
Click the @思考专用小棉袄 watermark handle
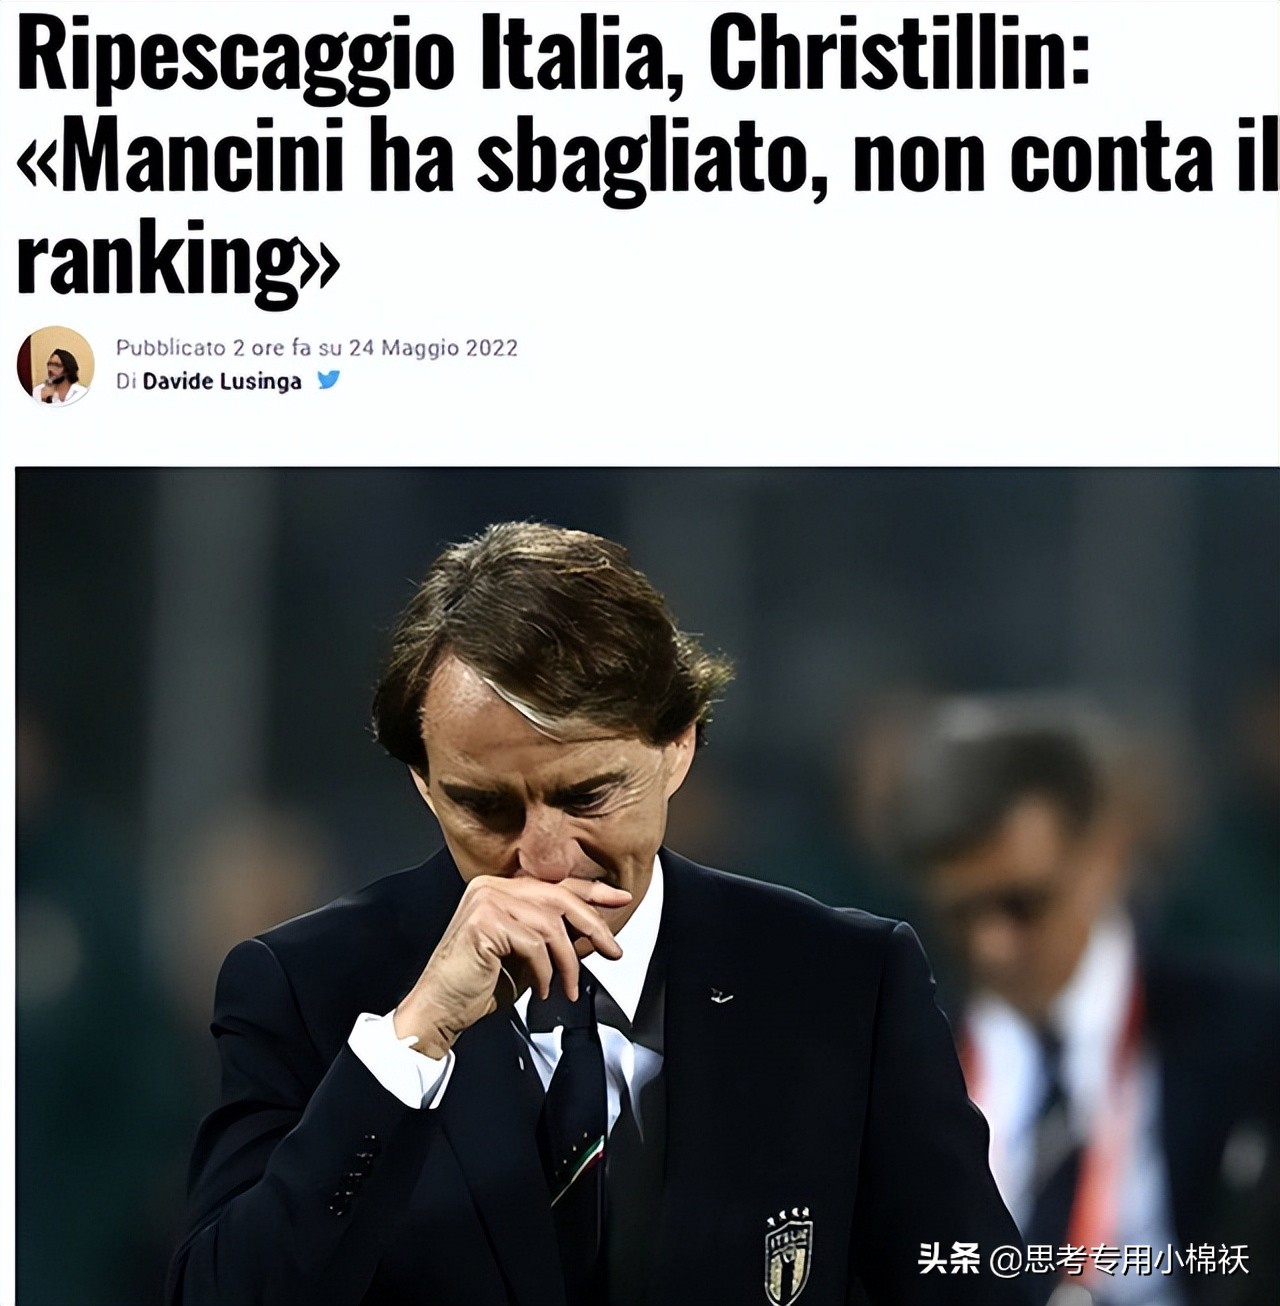pos(1119,1260)
